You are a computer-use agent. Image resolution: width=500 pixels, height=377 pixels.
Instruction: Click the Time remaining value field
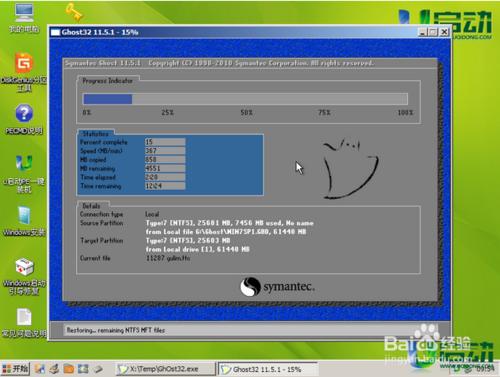(165, 186)
